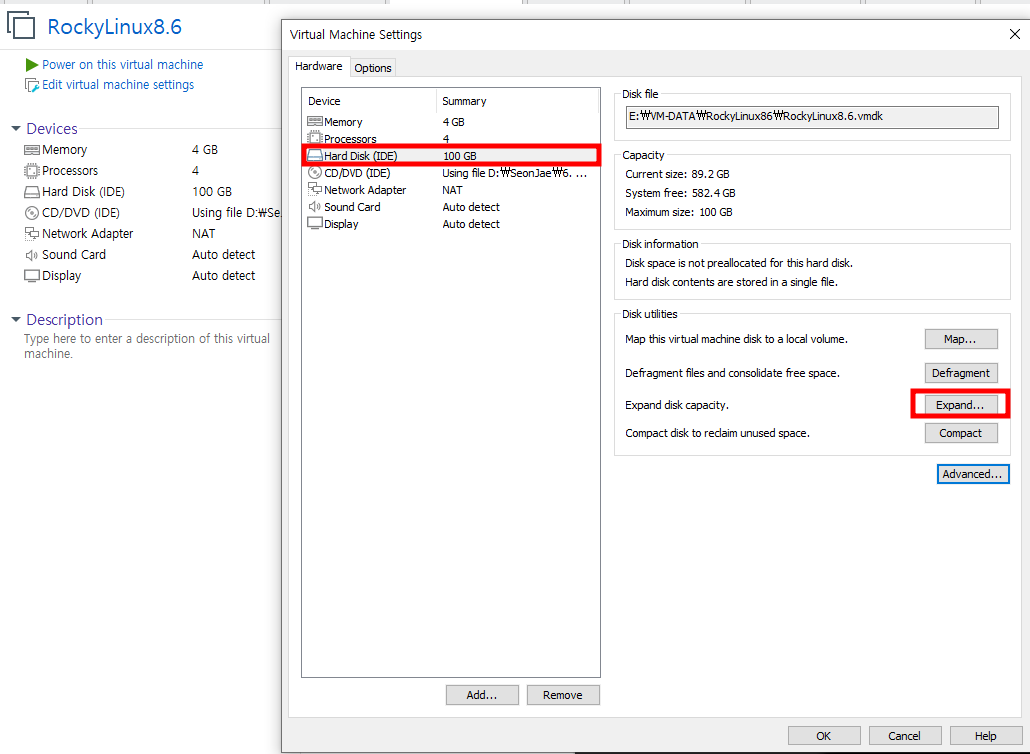Click the Disk file path field

click(x=813, y=117)
